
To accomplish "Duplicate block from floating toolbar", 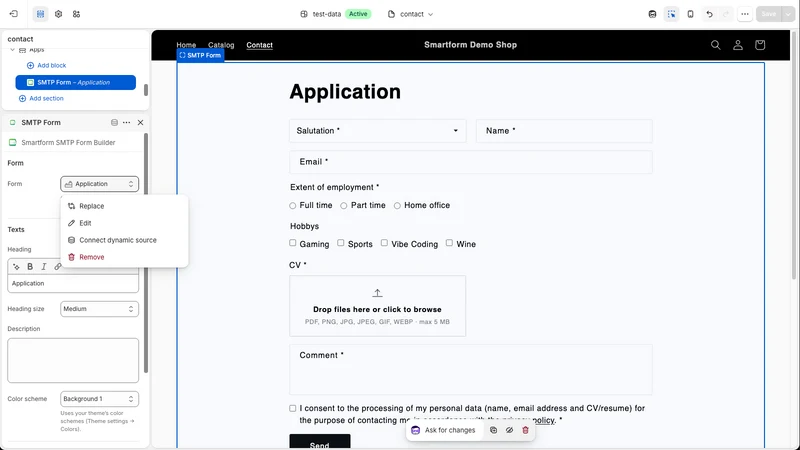I will tap(493, 430).
